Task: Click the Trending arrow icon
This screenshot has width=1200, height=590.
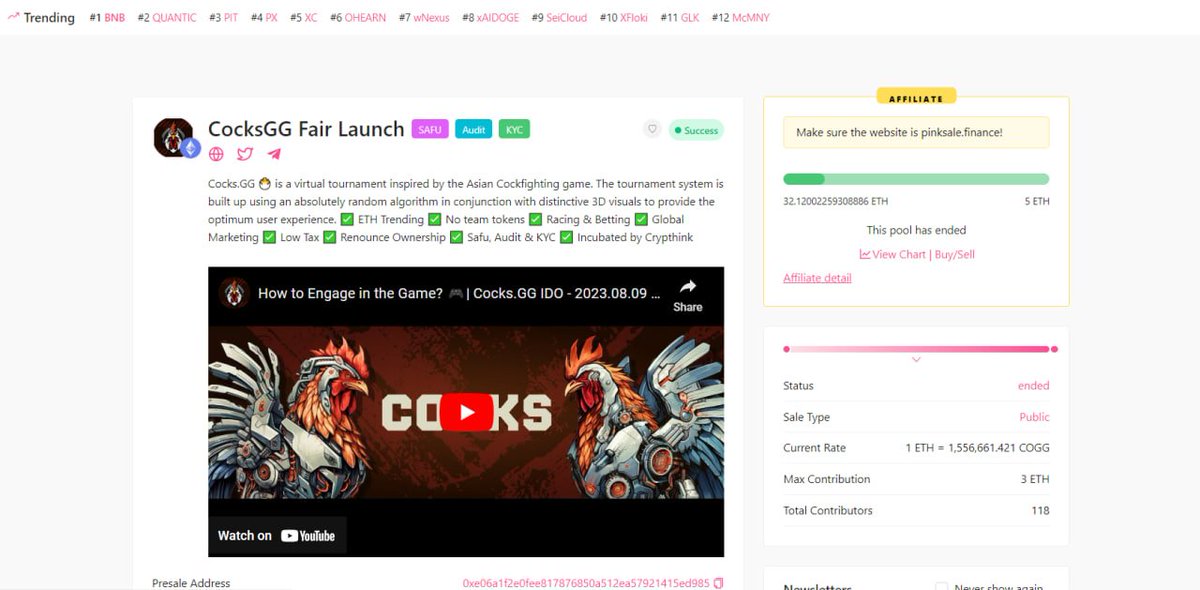Action: pyautogui.click(x=13, y=17)
